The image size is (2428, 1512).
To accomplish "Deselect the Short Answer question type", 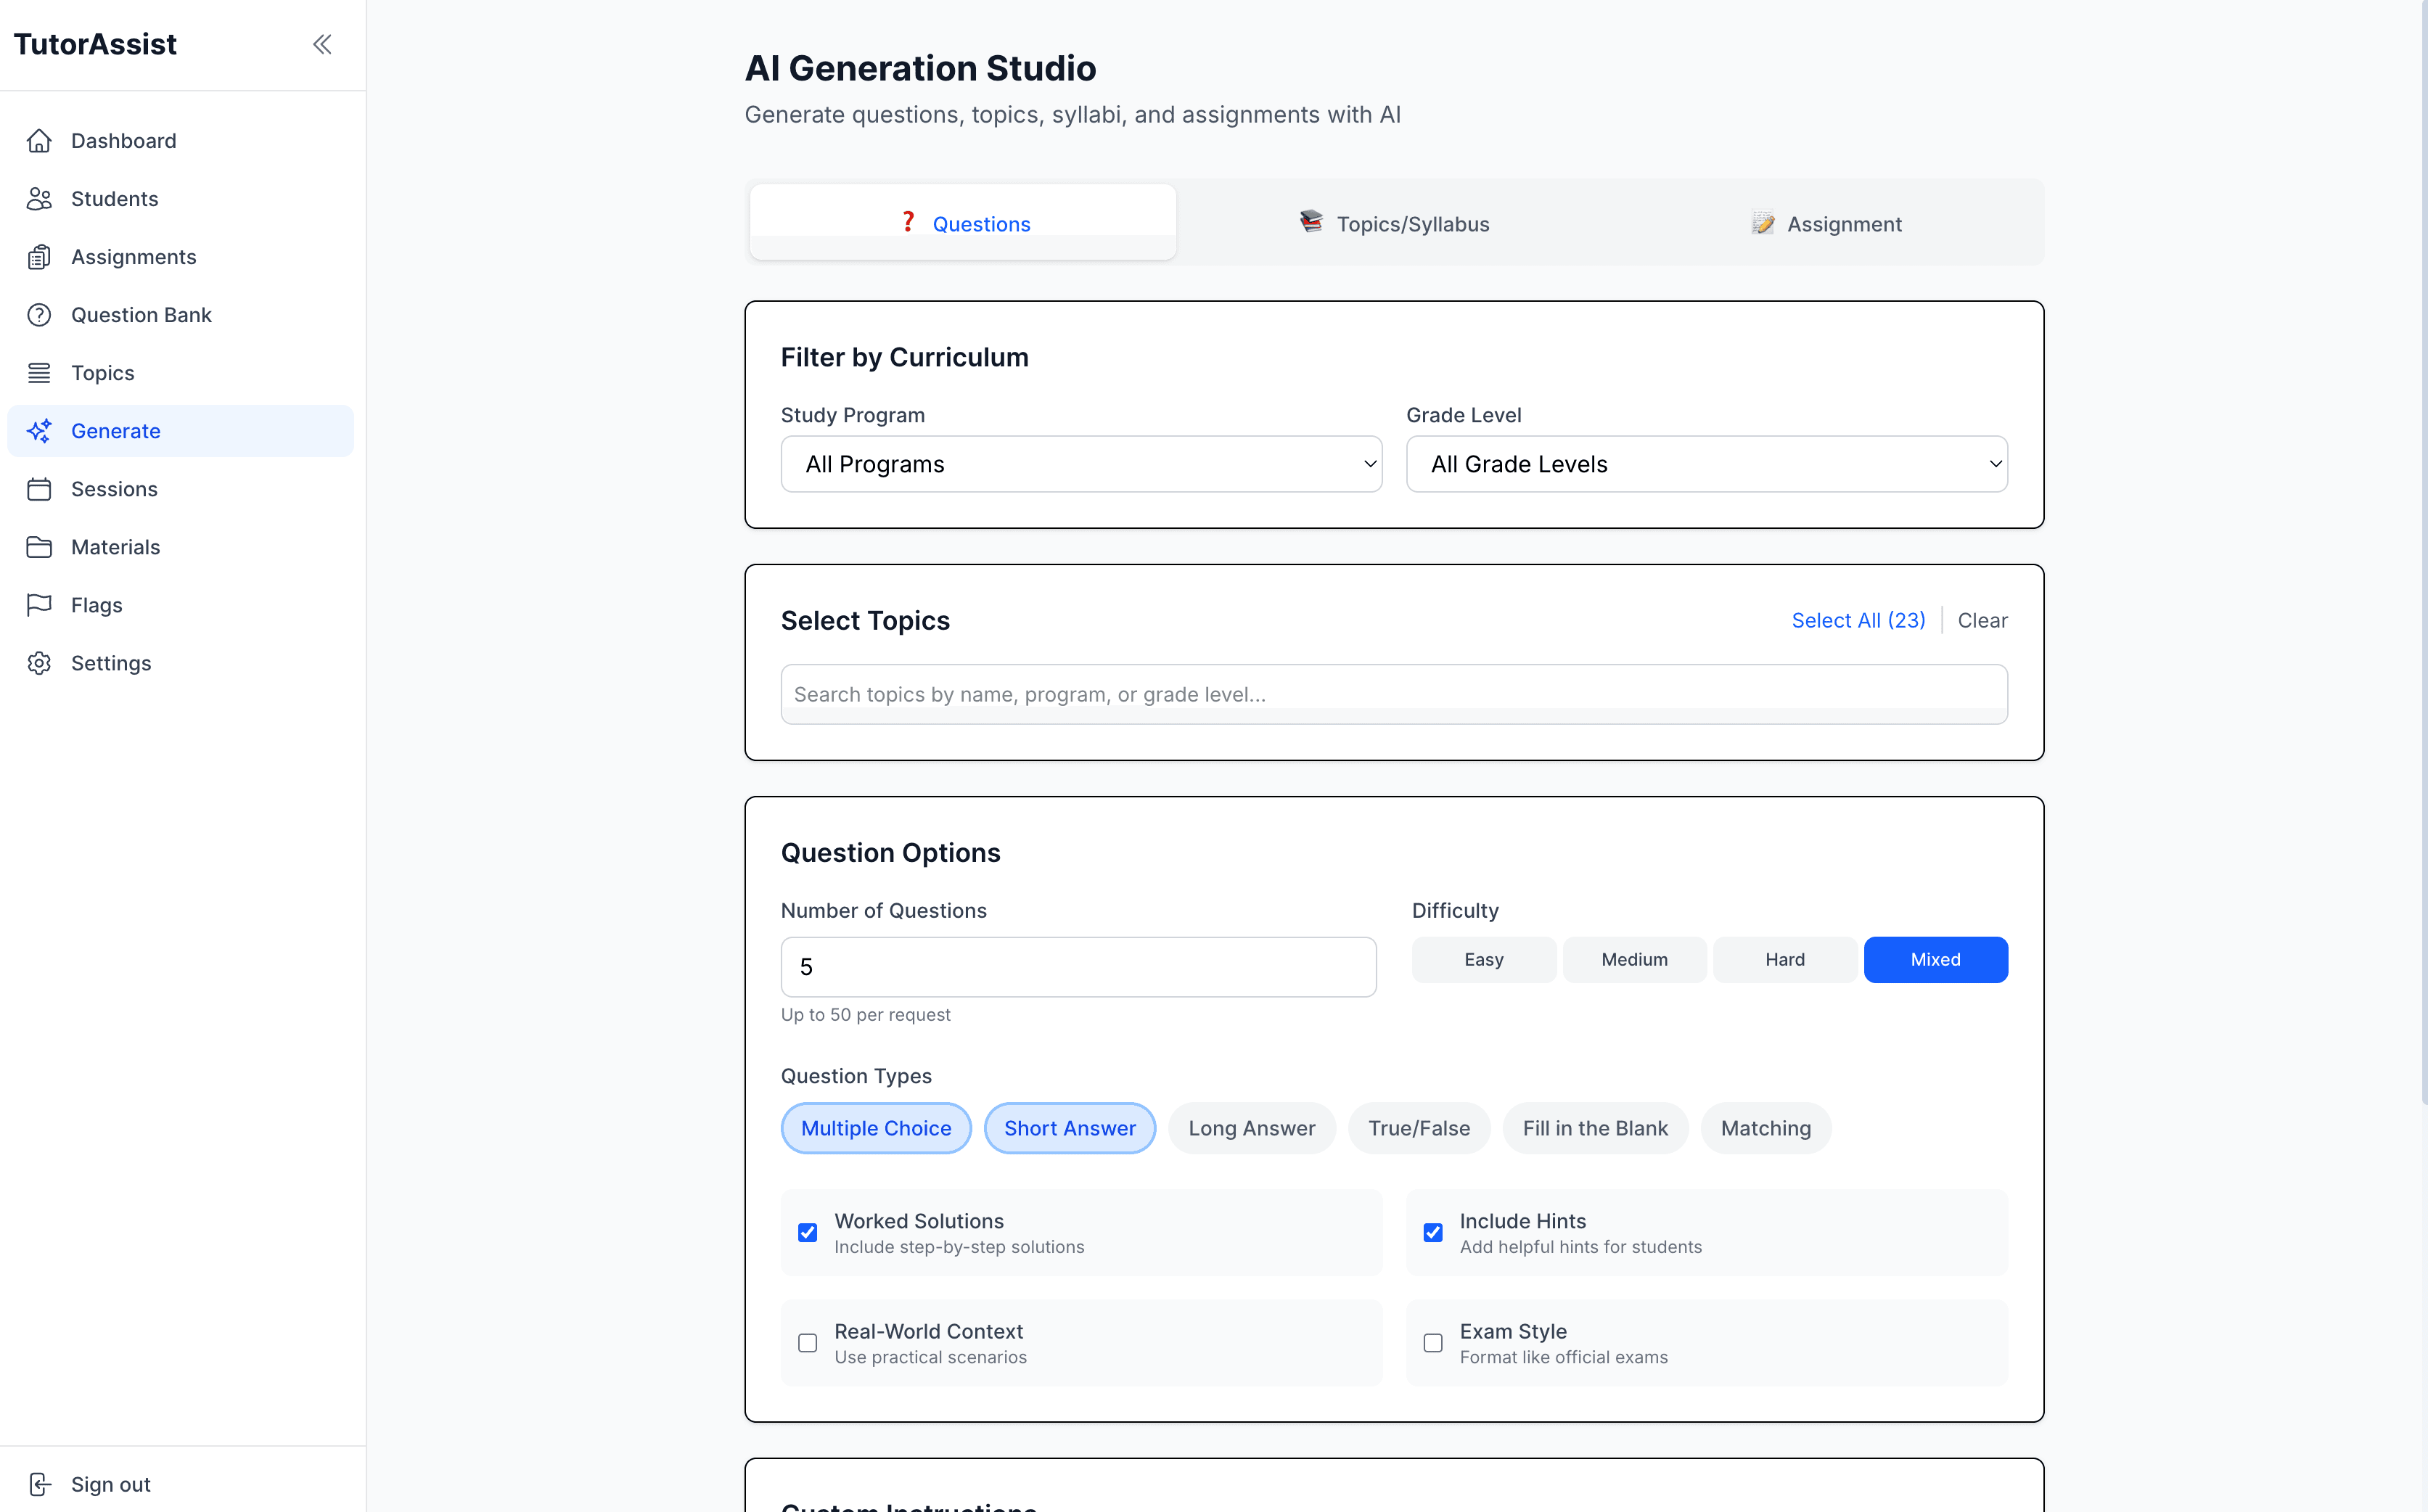I will [x=1070, y=1128].
